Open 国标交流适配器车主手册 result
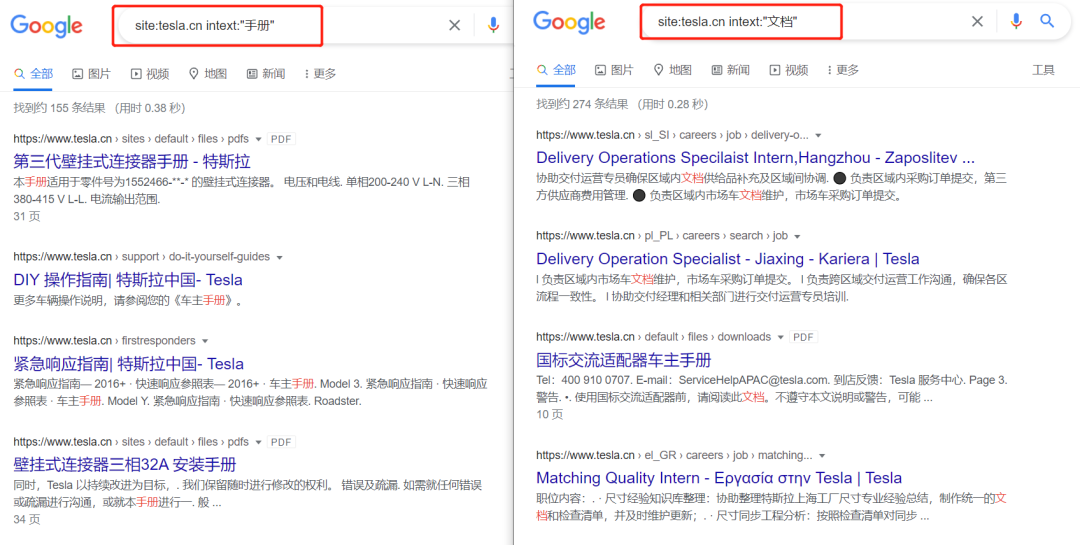Viewport: 1080px width, 545px height. coord(623,360)
